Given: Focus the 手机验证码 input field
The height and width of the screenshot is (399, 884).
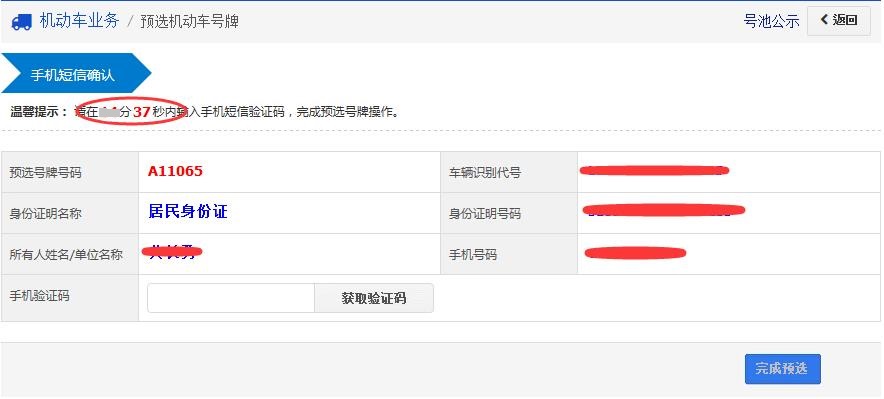Looking at the screenshot, I should [231, 298].
